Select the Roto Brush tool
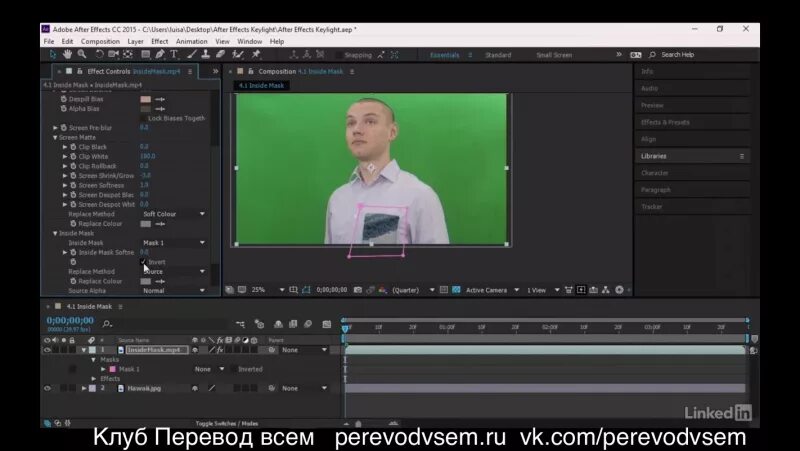The width and height of the screenshot is (800, 451). click(x=238, y=54)
